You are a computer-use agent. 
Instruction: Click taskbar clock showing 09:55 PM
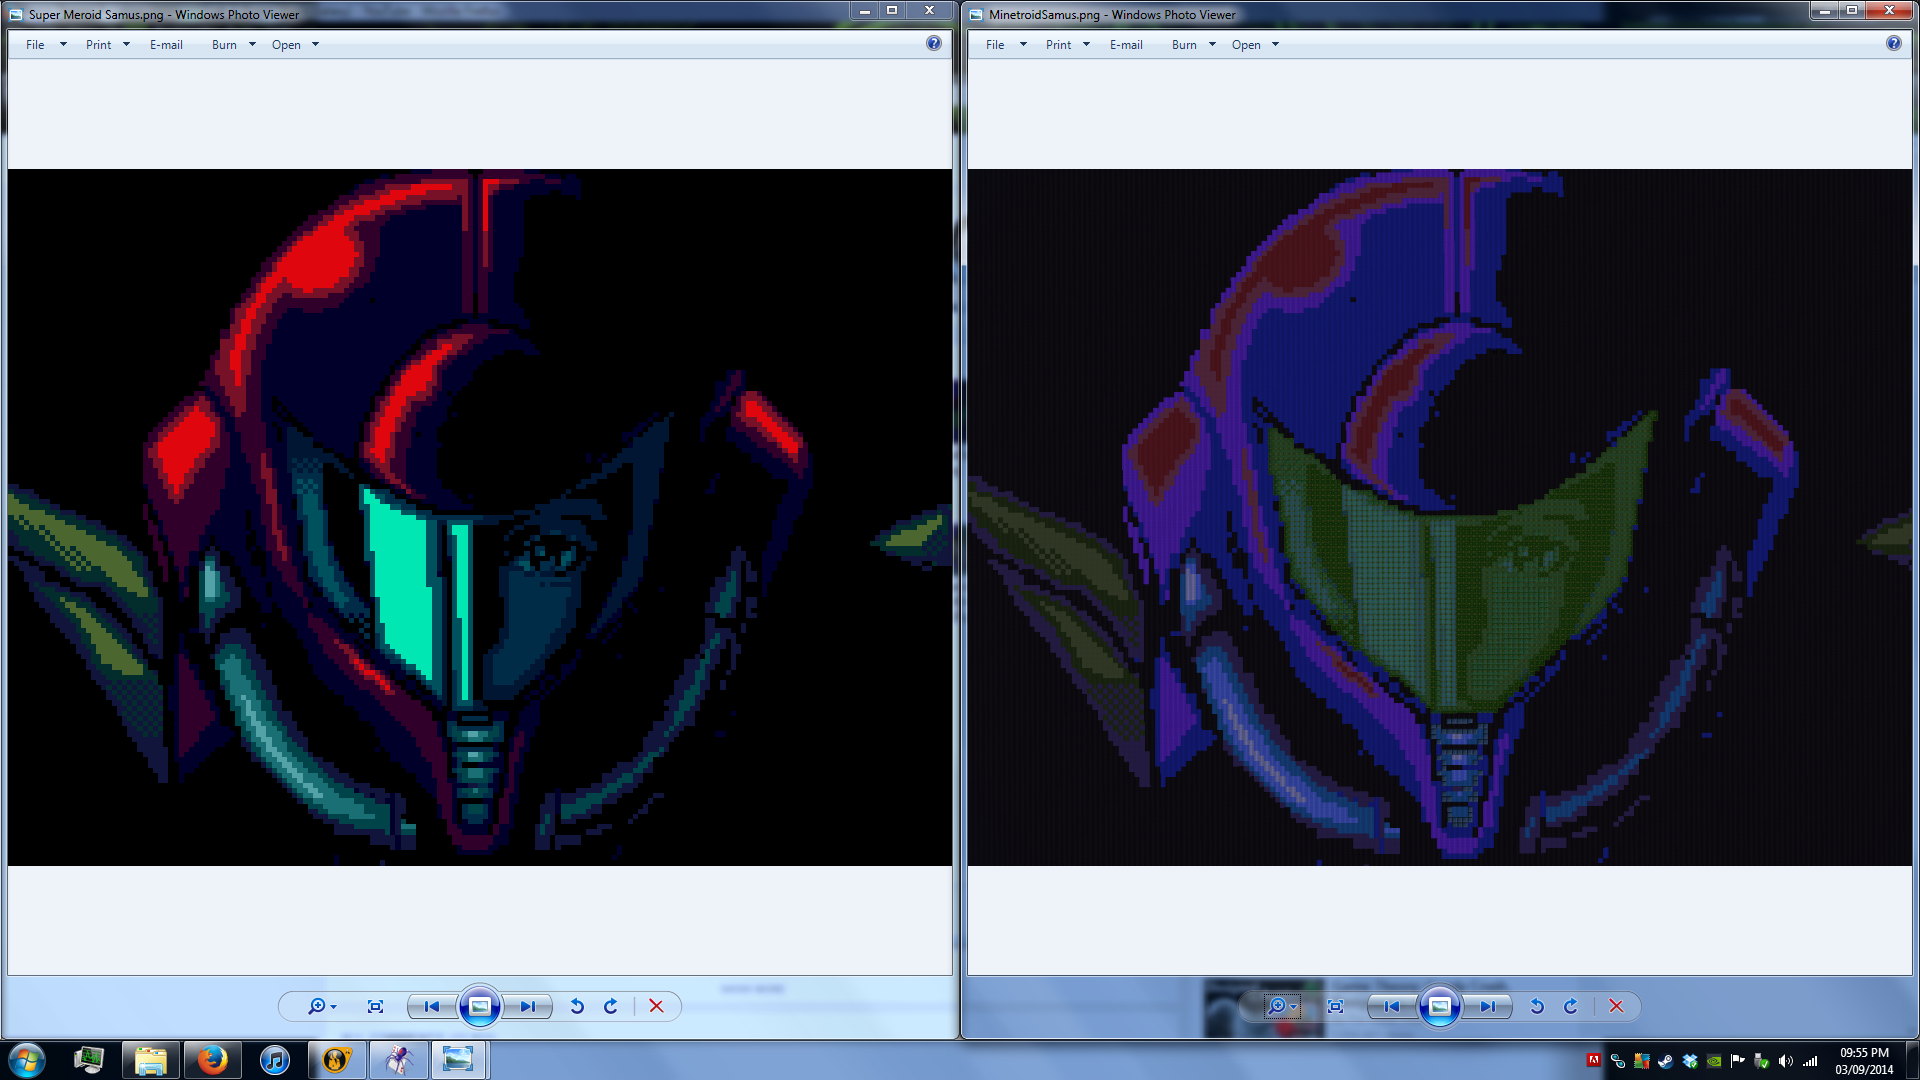tap(1864, 1061)
